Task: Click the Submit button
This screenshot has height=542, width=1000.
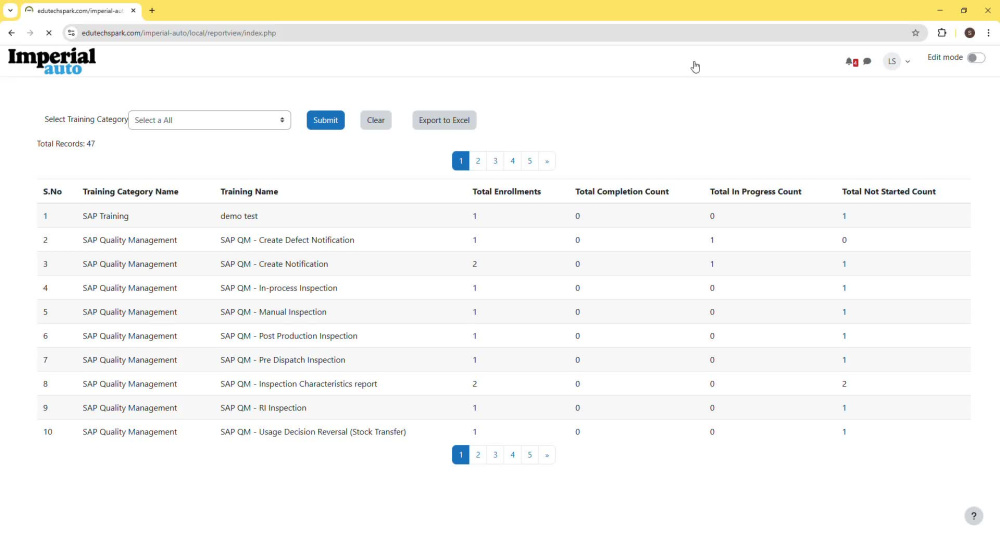Action: point(325,120)
